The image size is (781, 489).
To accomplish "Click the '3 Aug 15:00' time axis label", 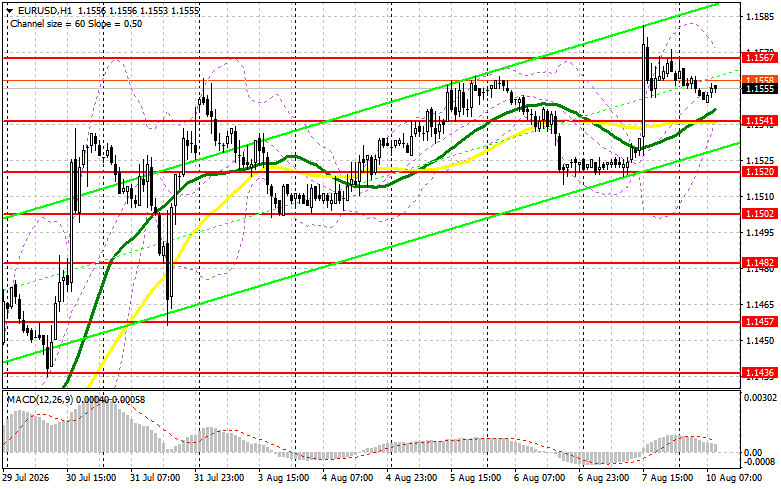I will tap(283, 478).
